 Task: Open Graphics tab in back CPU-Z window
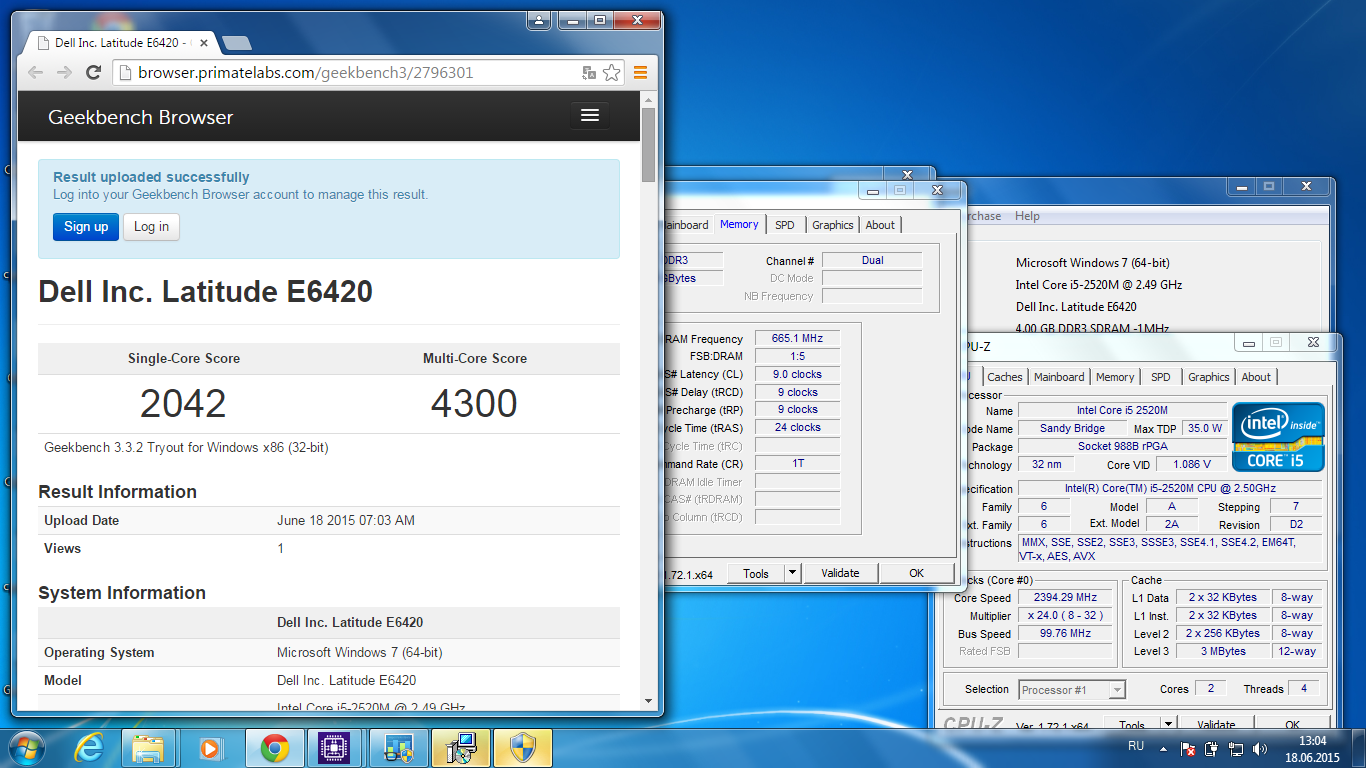coord(832,225)
